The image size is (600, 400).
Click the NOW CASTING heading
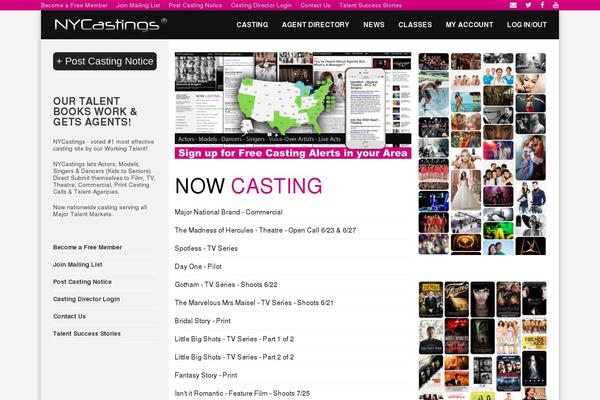pos(248,186)
